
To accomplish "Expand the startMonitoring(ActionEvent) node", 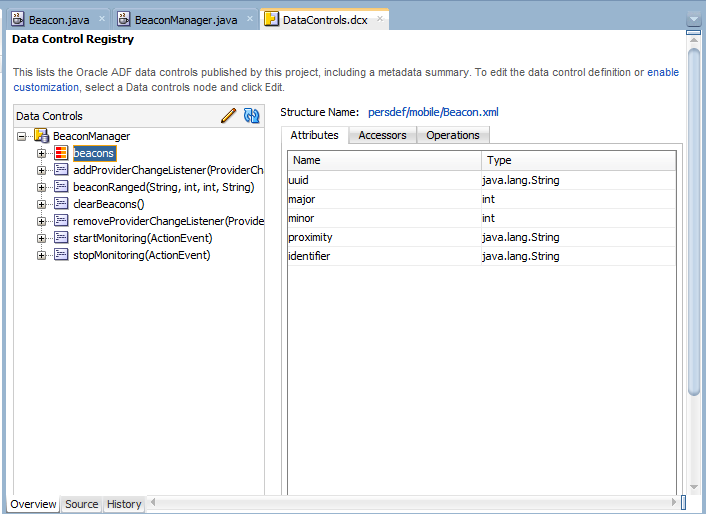I will (41, 238).
